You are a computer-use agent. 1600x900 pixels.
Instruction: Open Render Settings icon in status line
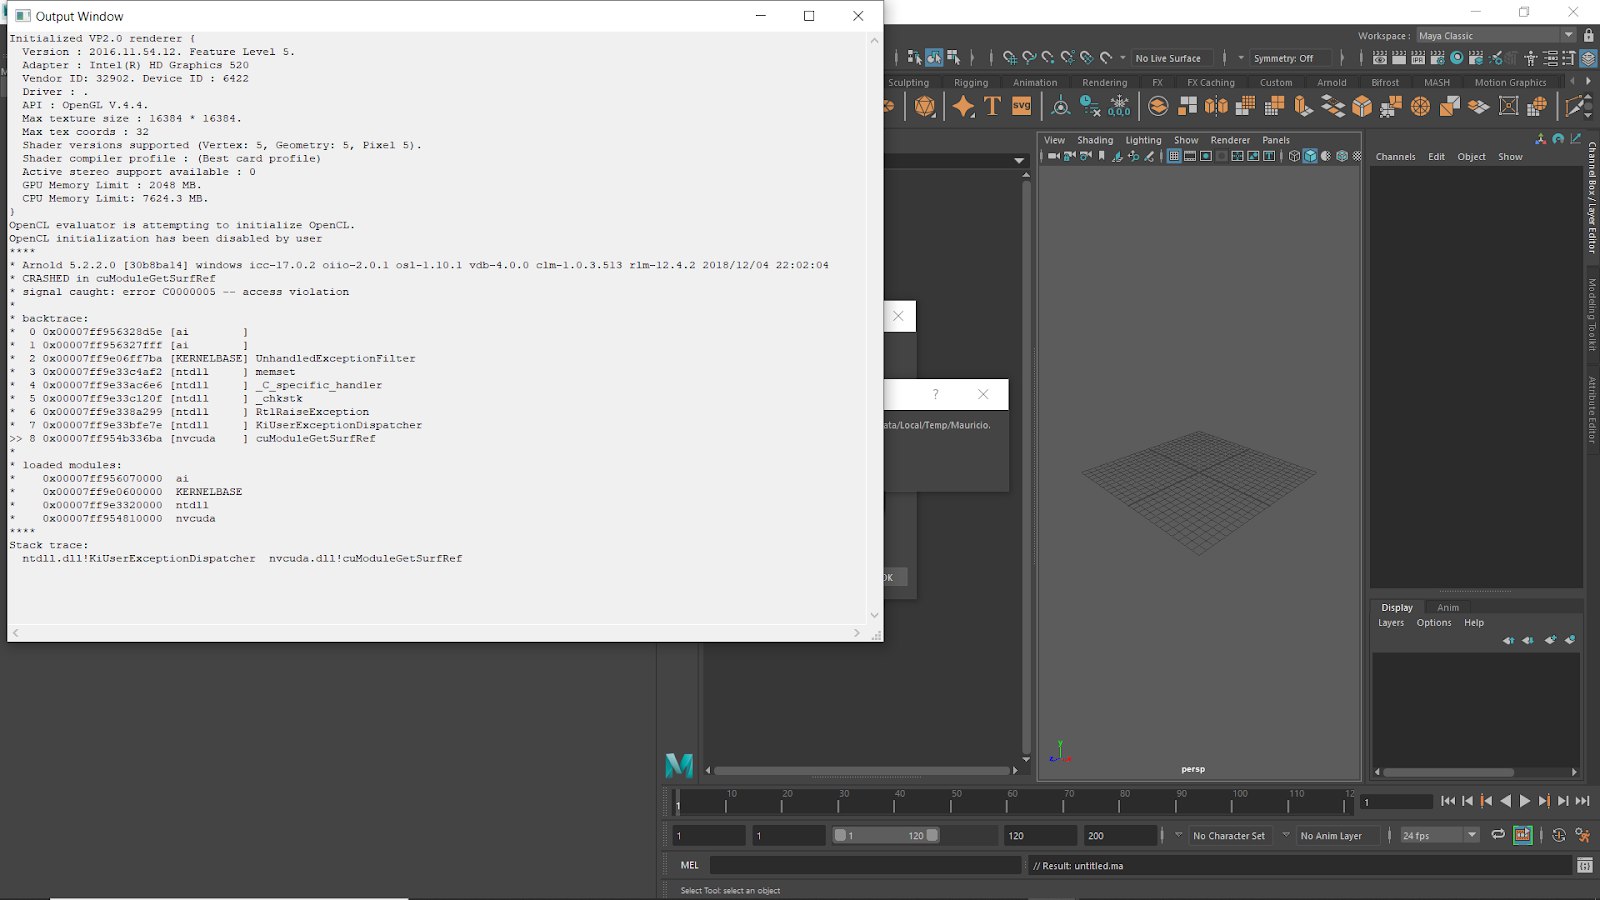(1437, 58)
